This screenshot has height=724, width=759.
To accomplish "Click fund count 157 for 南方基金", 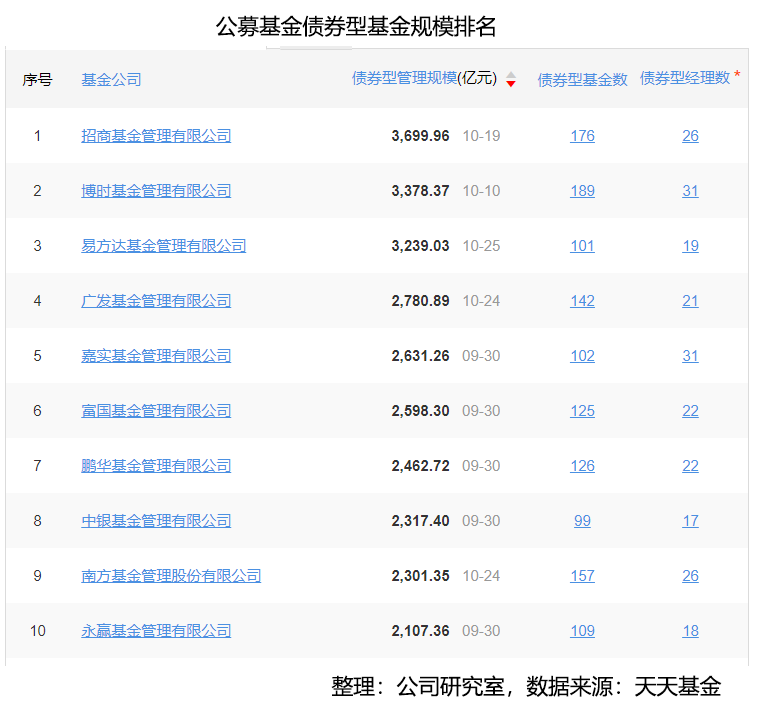I will click(582, 576).
